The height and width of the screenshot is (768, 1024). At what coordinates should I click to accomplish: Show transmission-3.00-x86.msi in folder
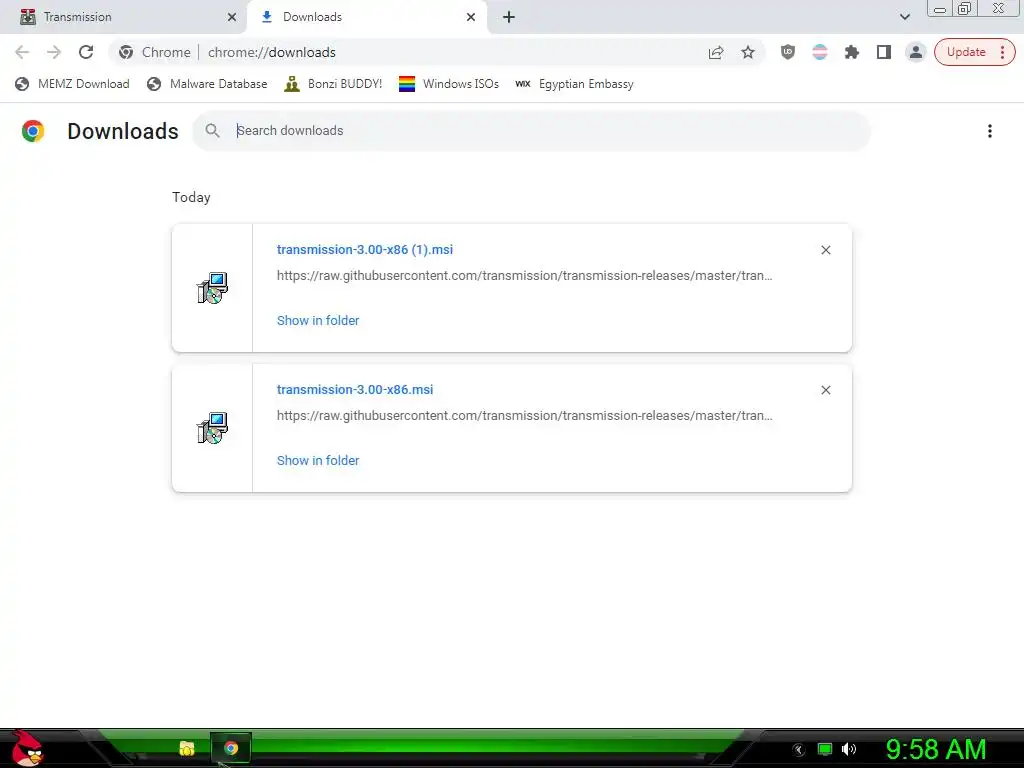(x=318, y=460)
